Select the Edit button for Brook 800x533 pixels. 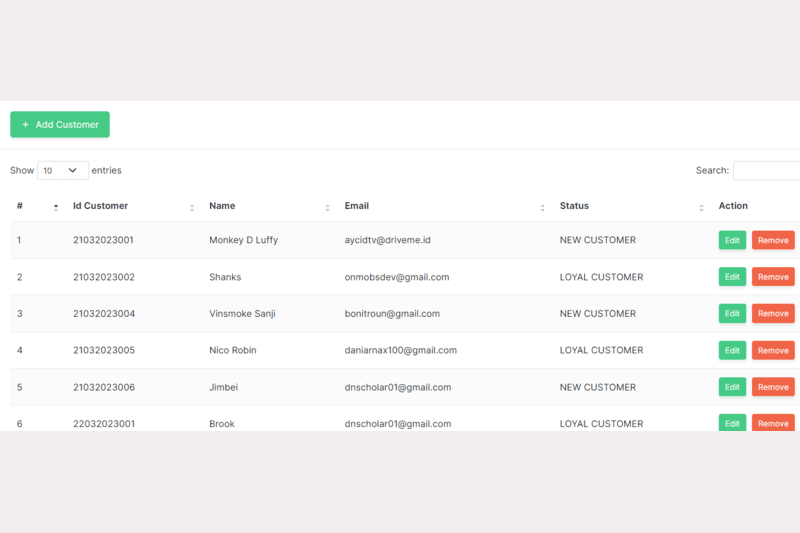tap(732, 423)
